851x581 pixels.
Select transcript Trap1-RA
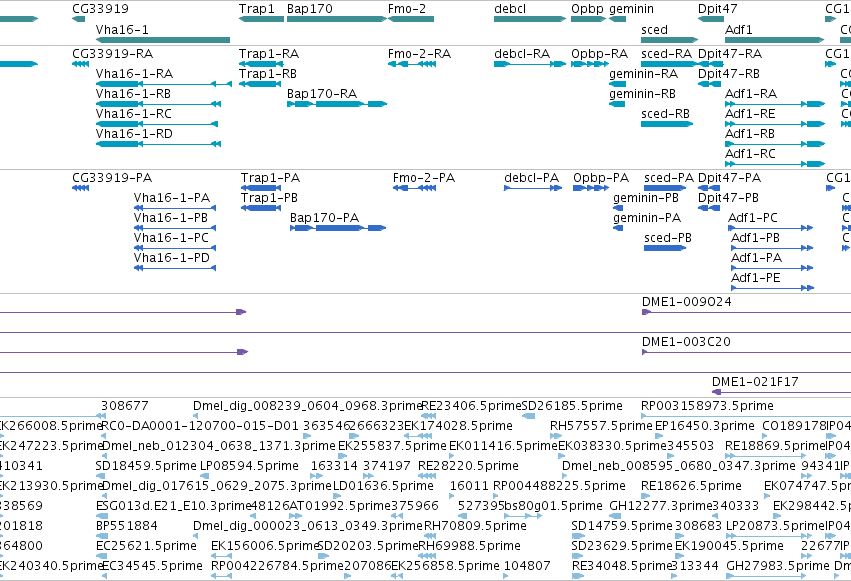pyautogui.click(x=269, y=54)
